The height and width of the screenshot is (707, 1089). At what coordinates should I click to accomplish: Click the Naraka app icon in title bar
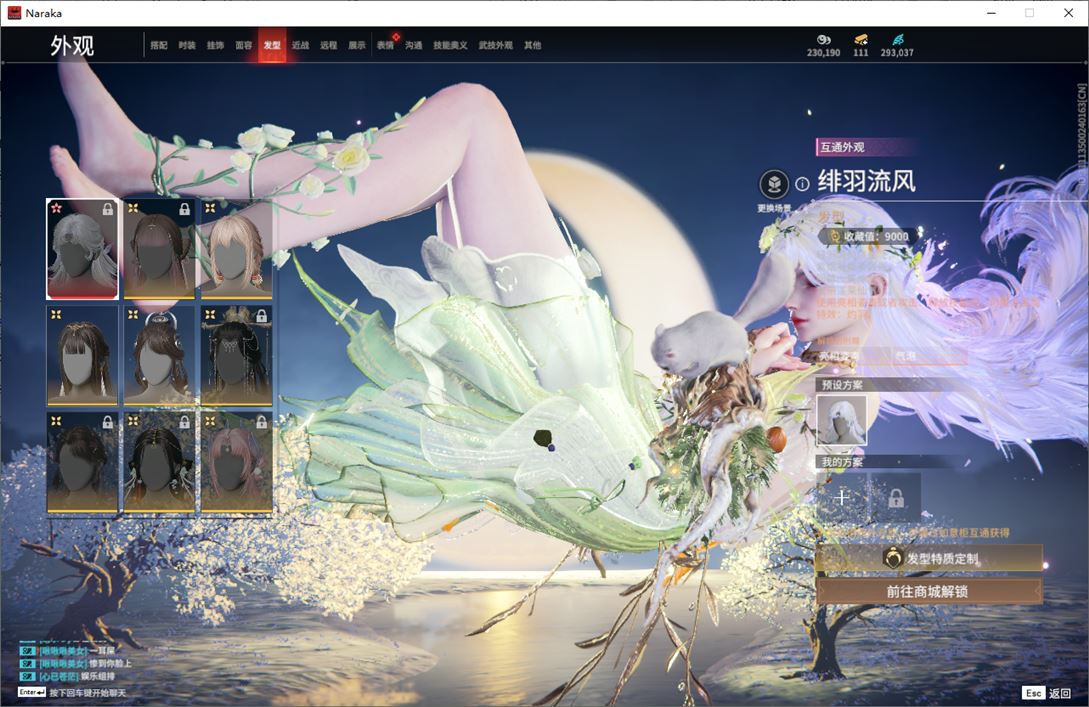(14, 13)
